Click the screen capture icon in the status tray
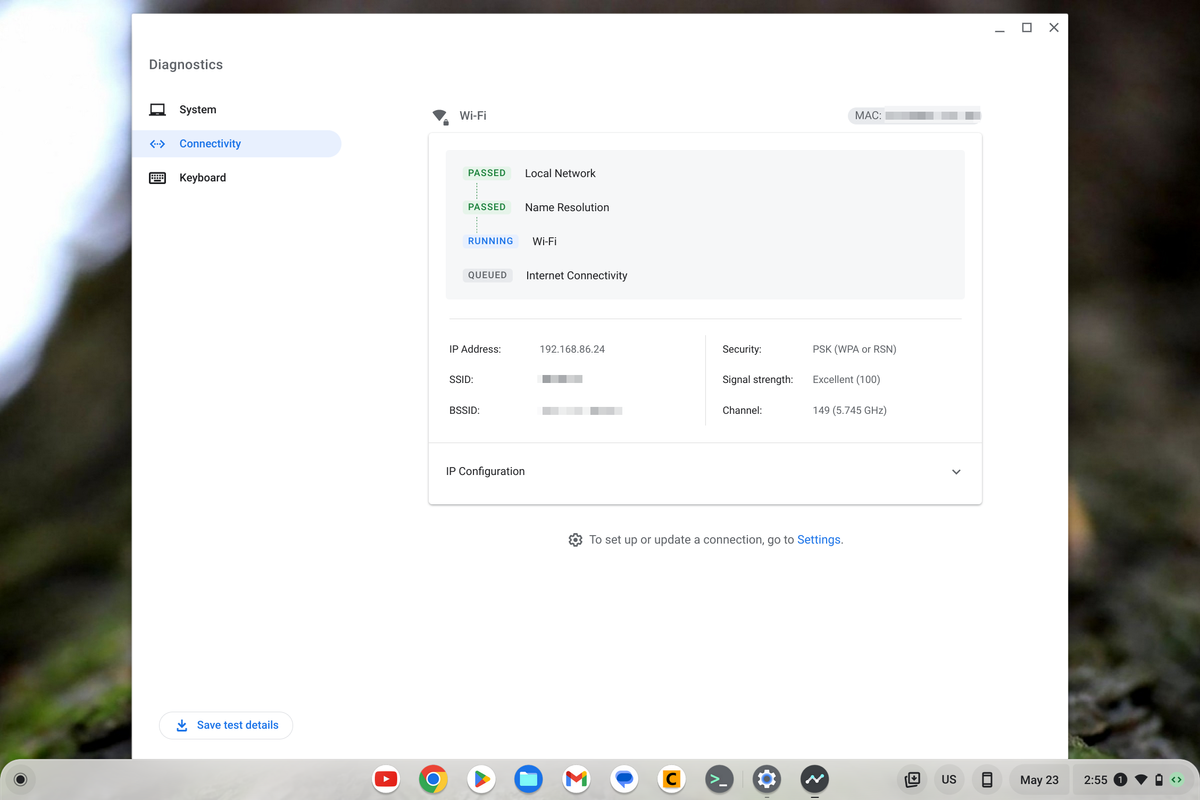 (x=911, y=779)
